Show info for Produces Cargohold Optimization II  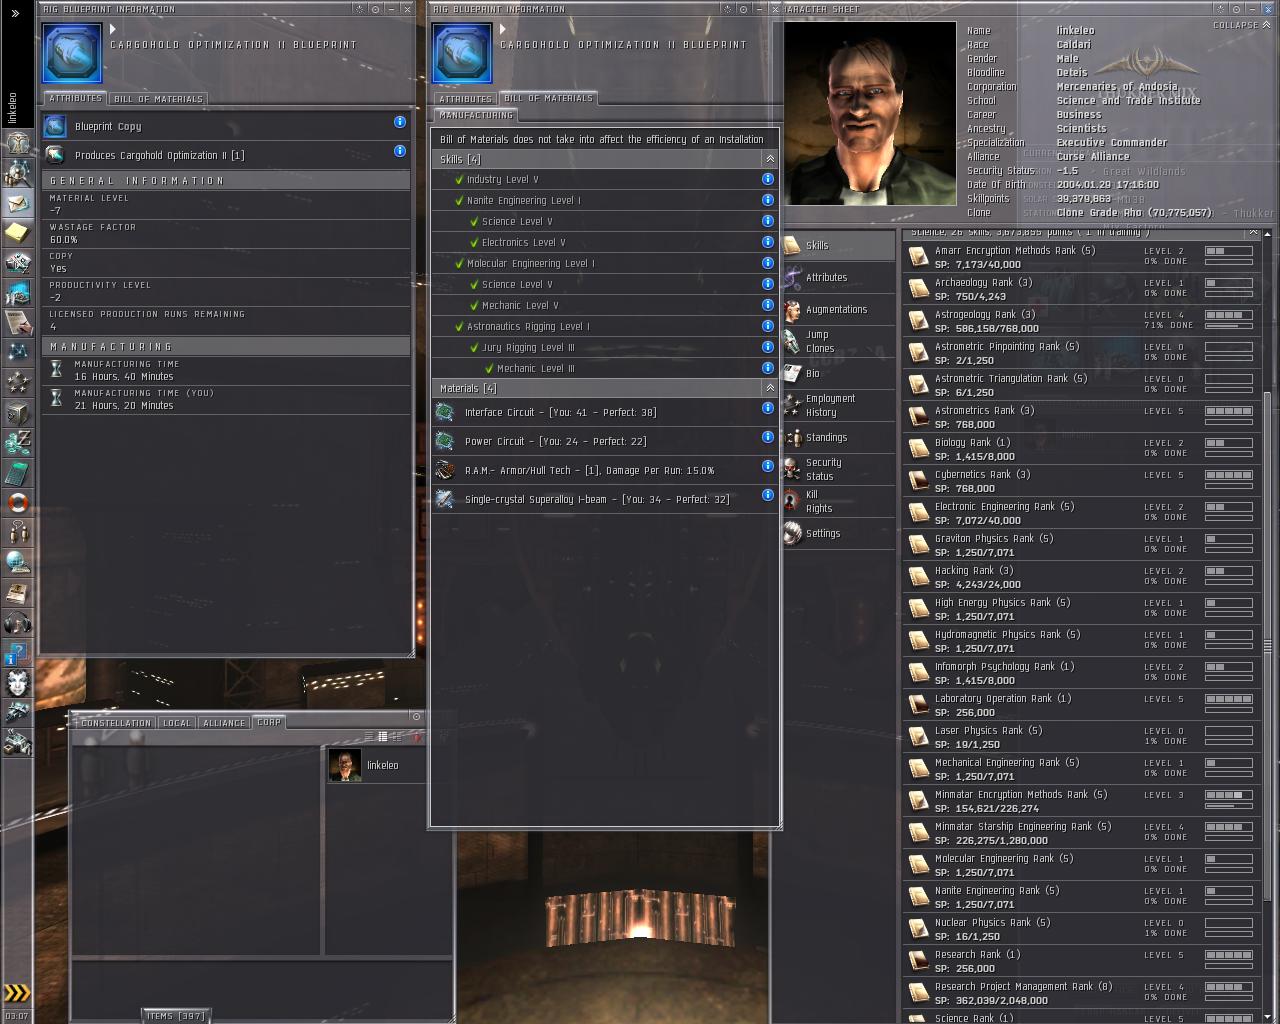(x=400, y=151)
